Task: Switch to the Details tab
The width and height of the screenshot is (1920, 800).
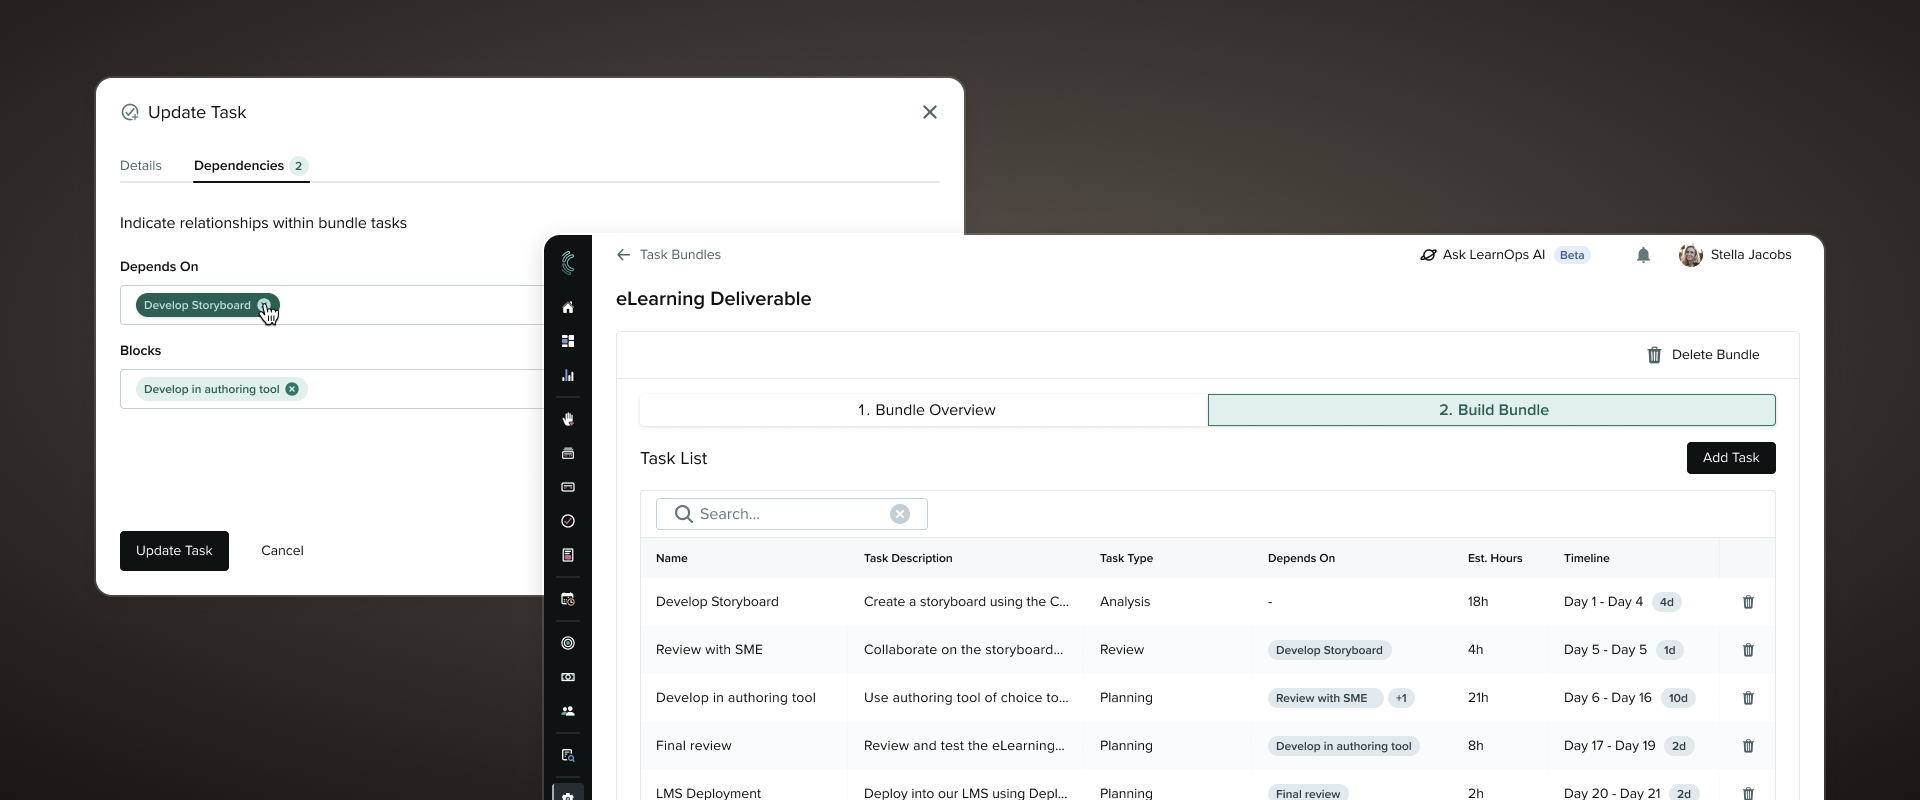Action: pos(141,166)
